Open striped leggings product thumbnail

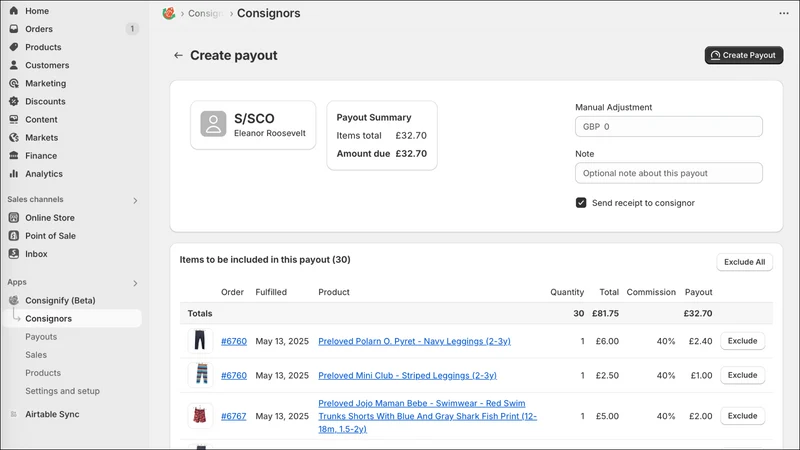click(x=200, y=374)
